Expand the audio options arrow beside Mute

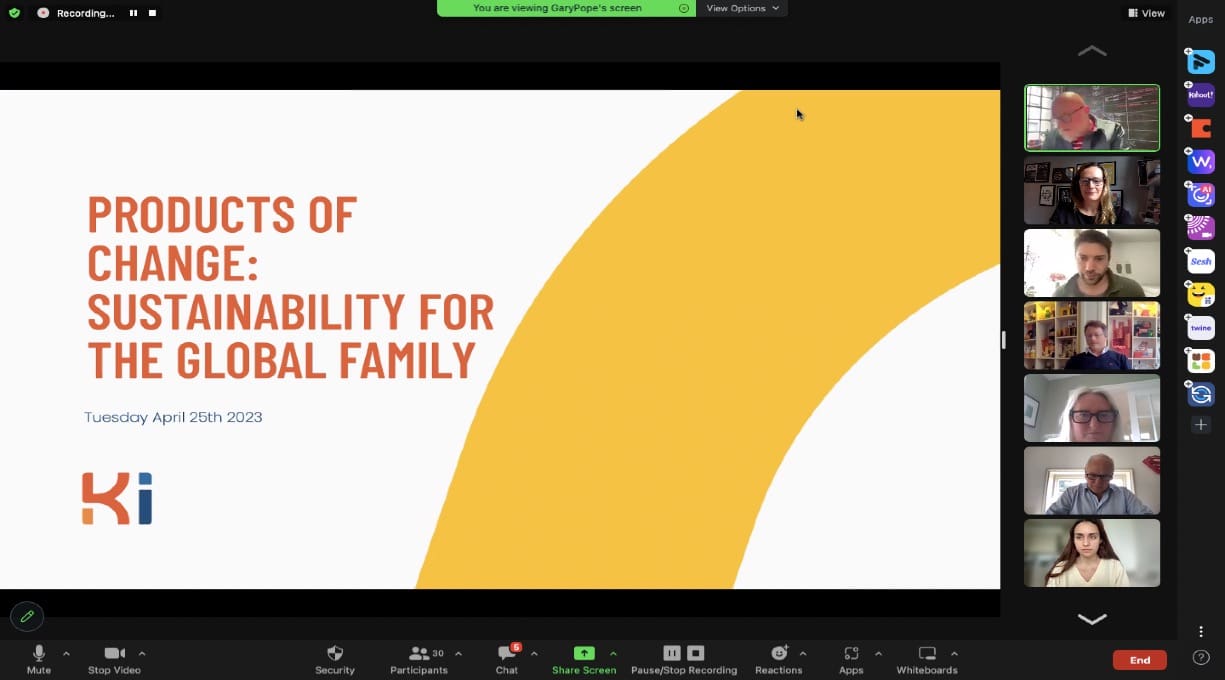[x=66, y=653]
